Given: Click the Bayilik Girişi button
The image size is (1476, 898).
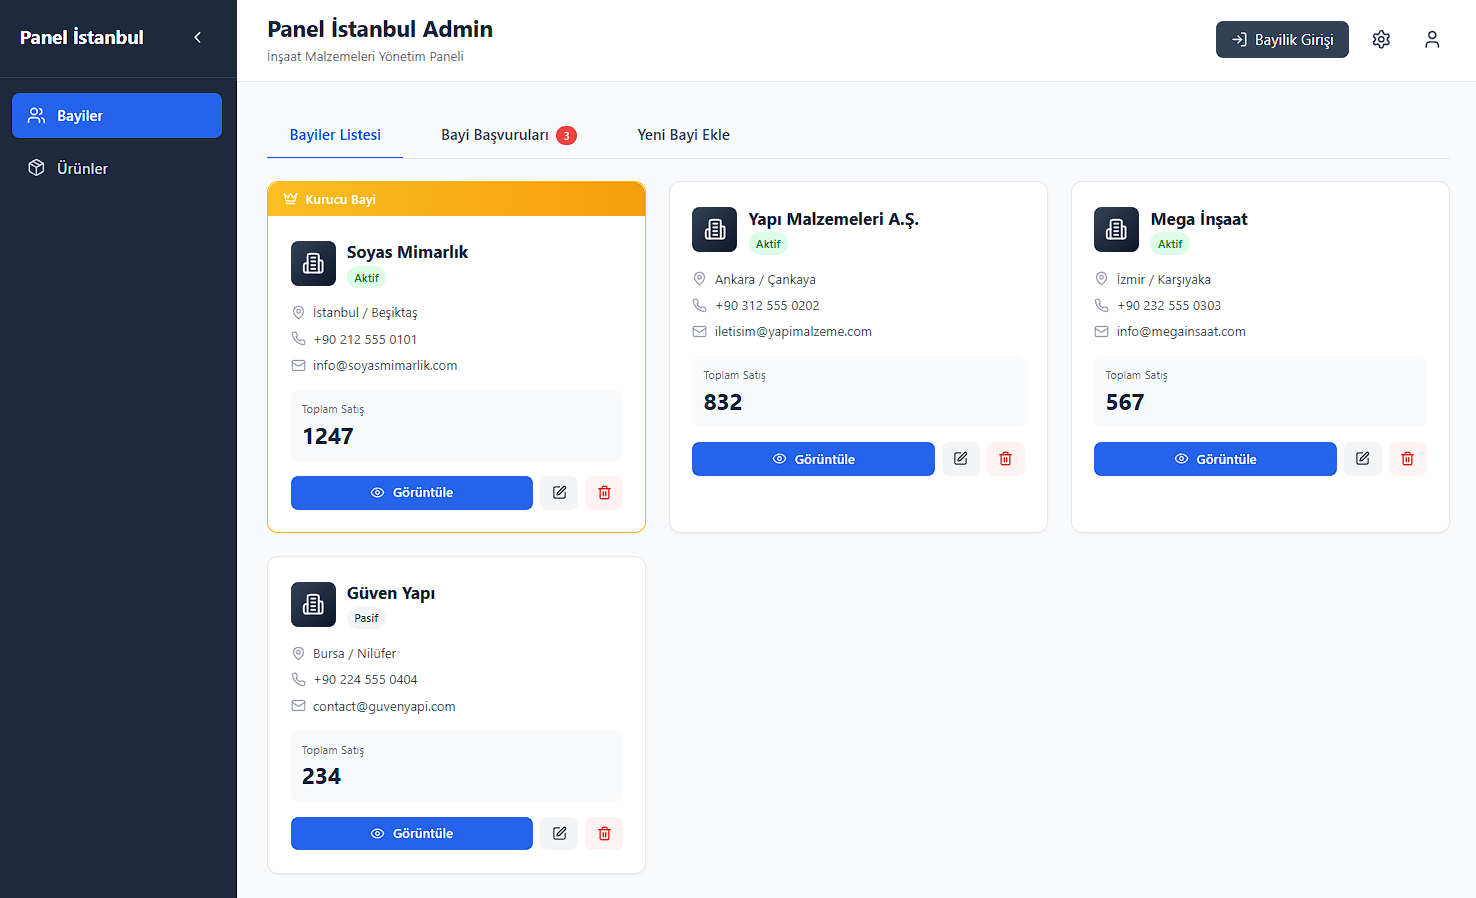Looking at the screenshot, I should (1282, 40).
